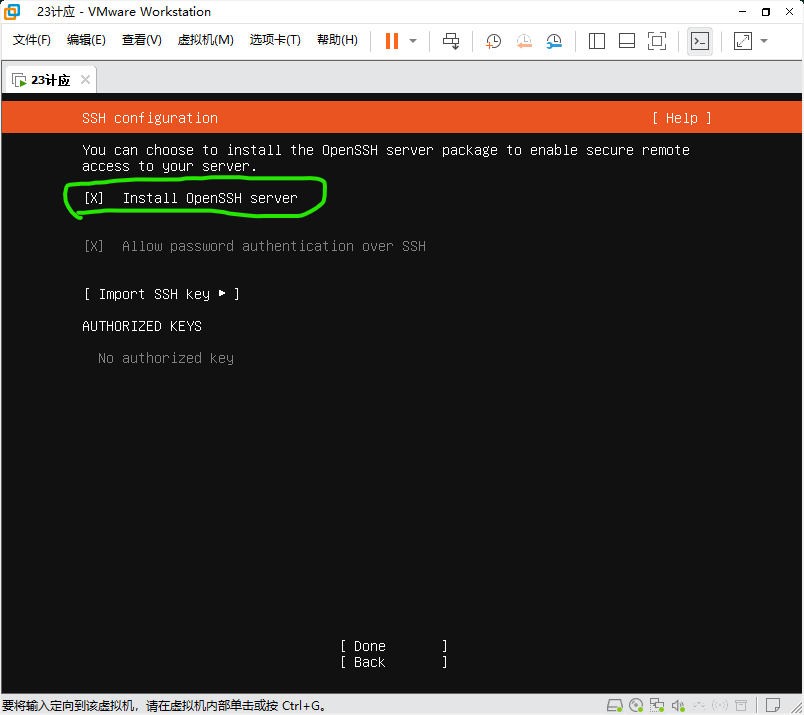804x715 pixels.
Task: Click the network adapter status icon
Action: click(657, 706)
